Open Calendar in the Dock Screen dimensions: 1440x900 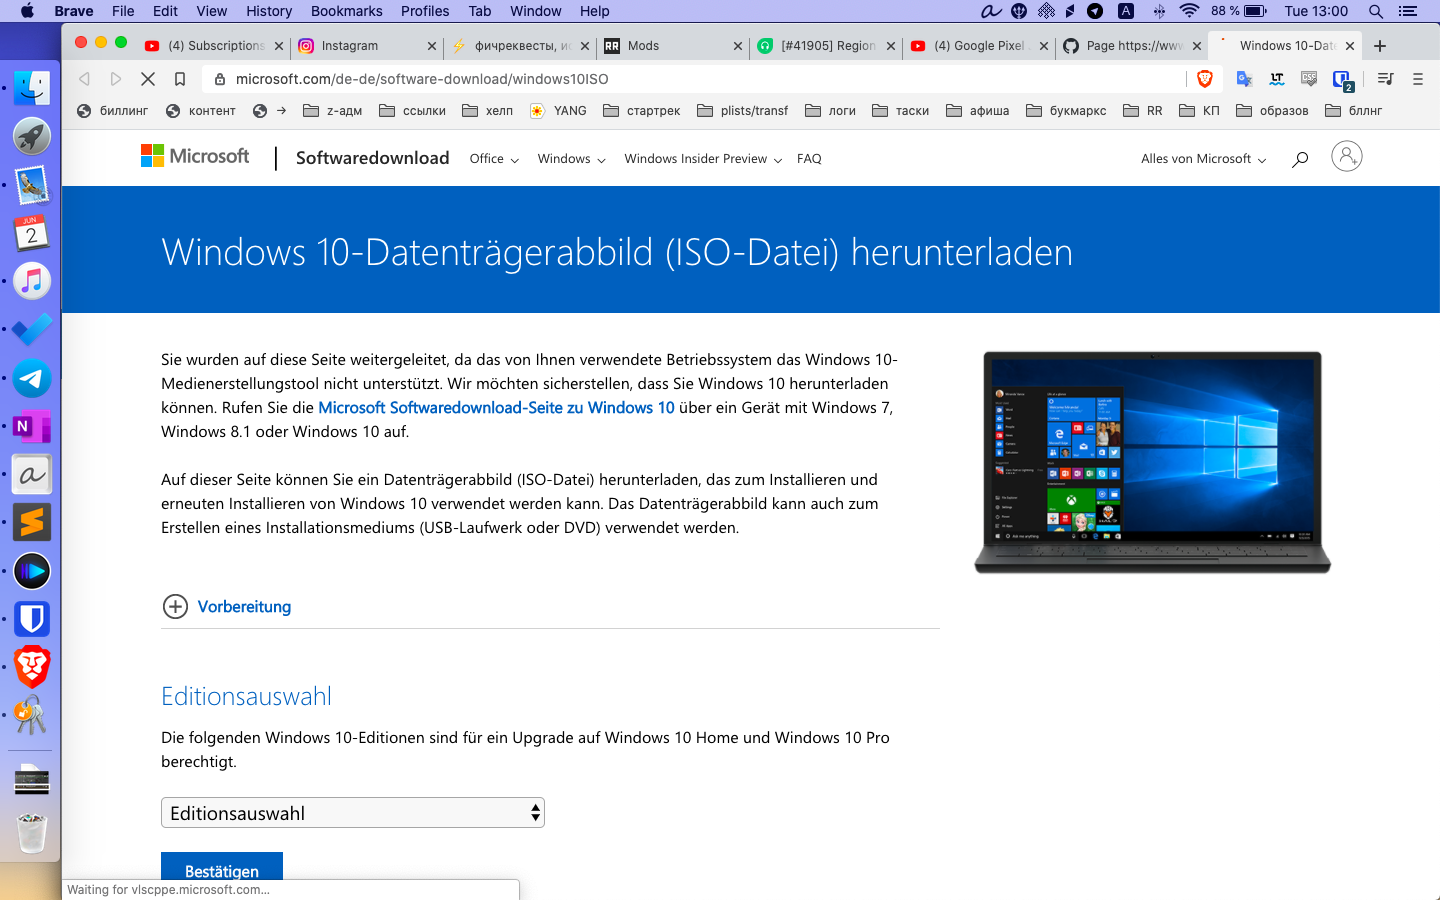(32, 233)
